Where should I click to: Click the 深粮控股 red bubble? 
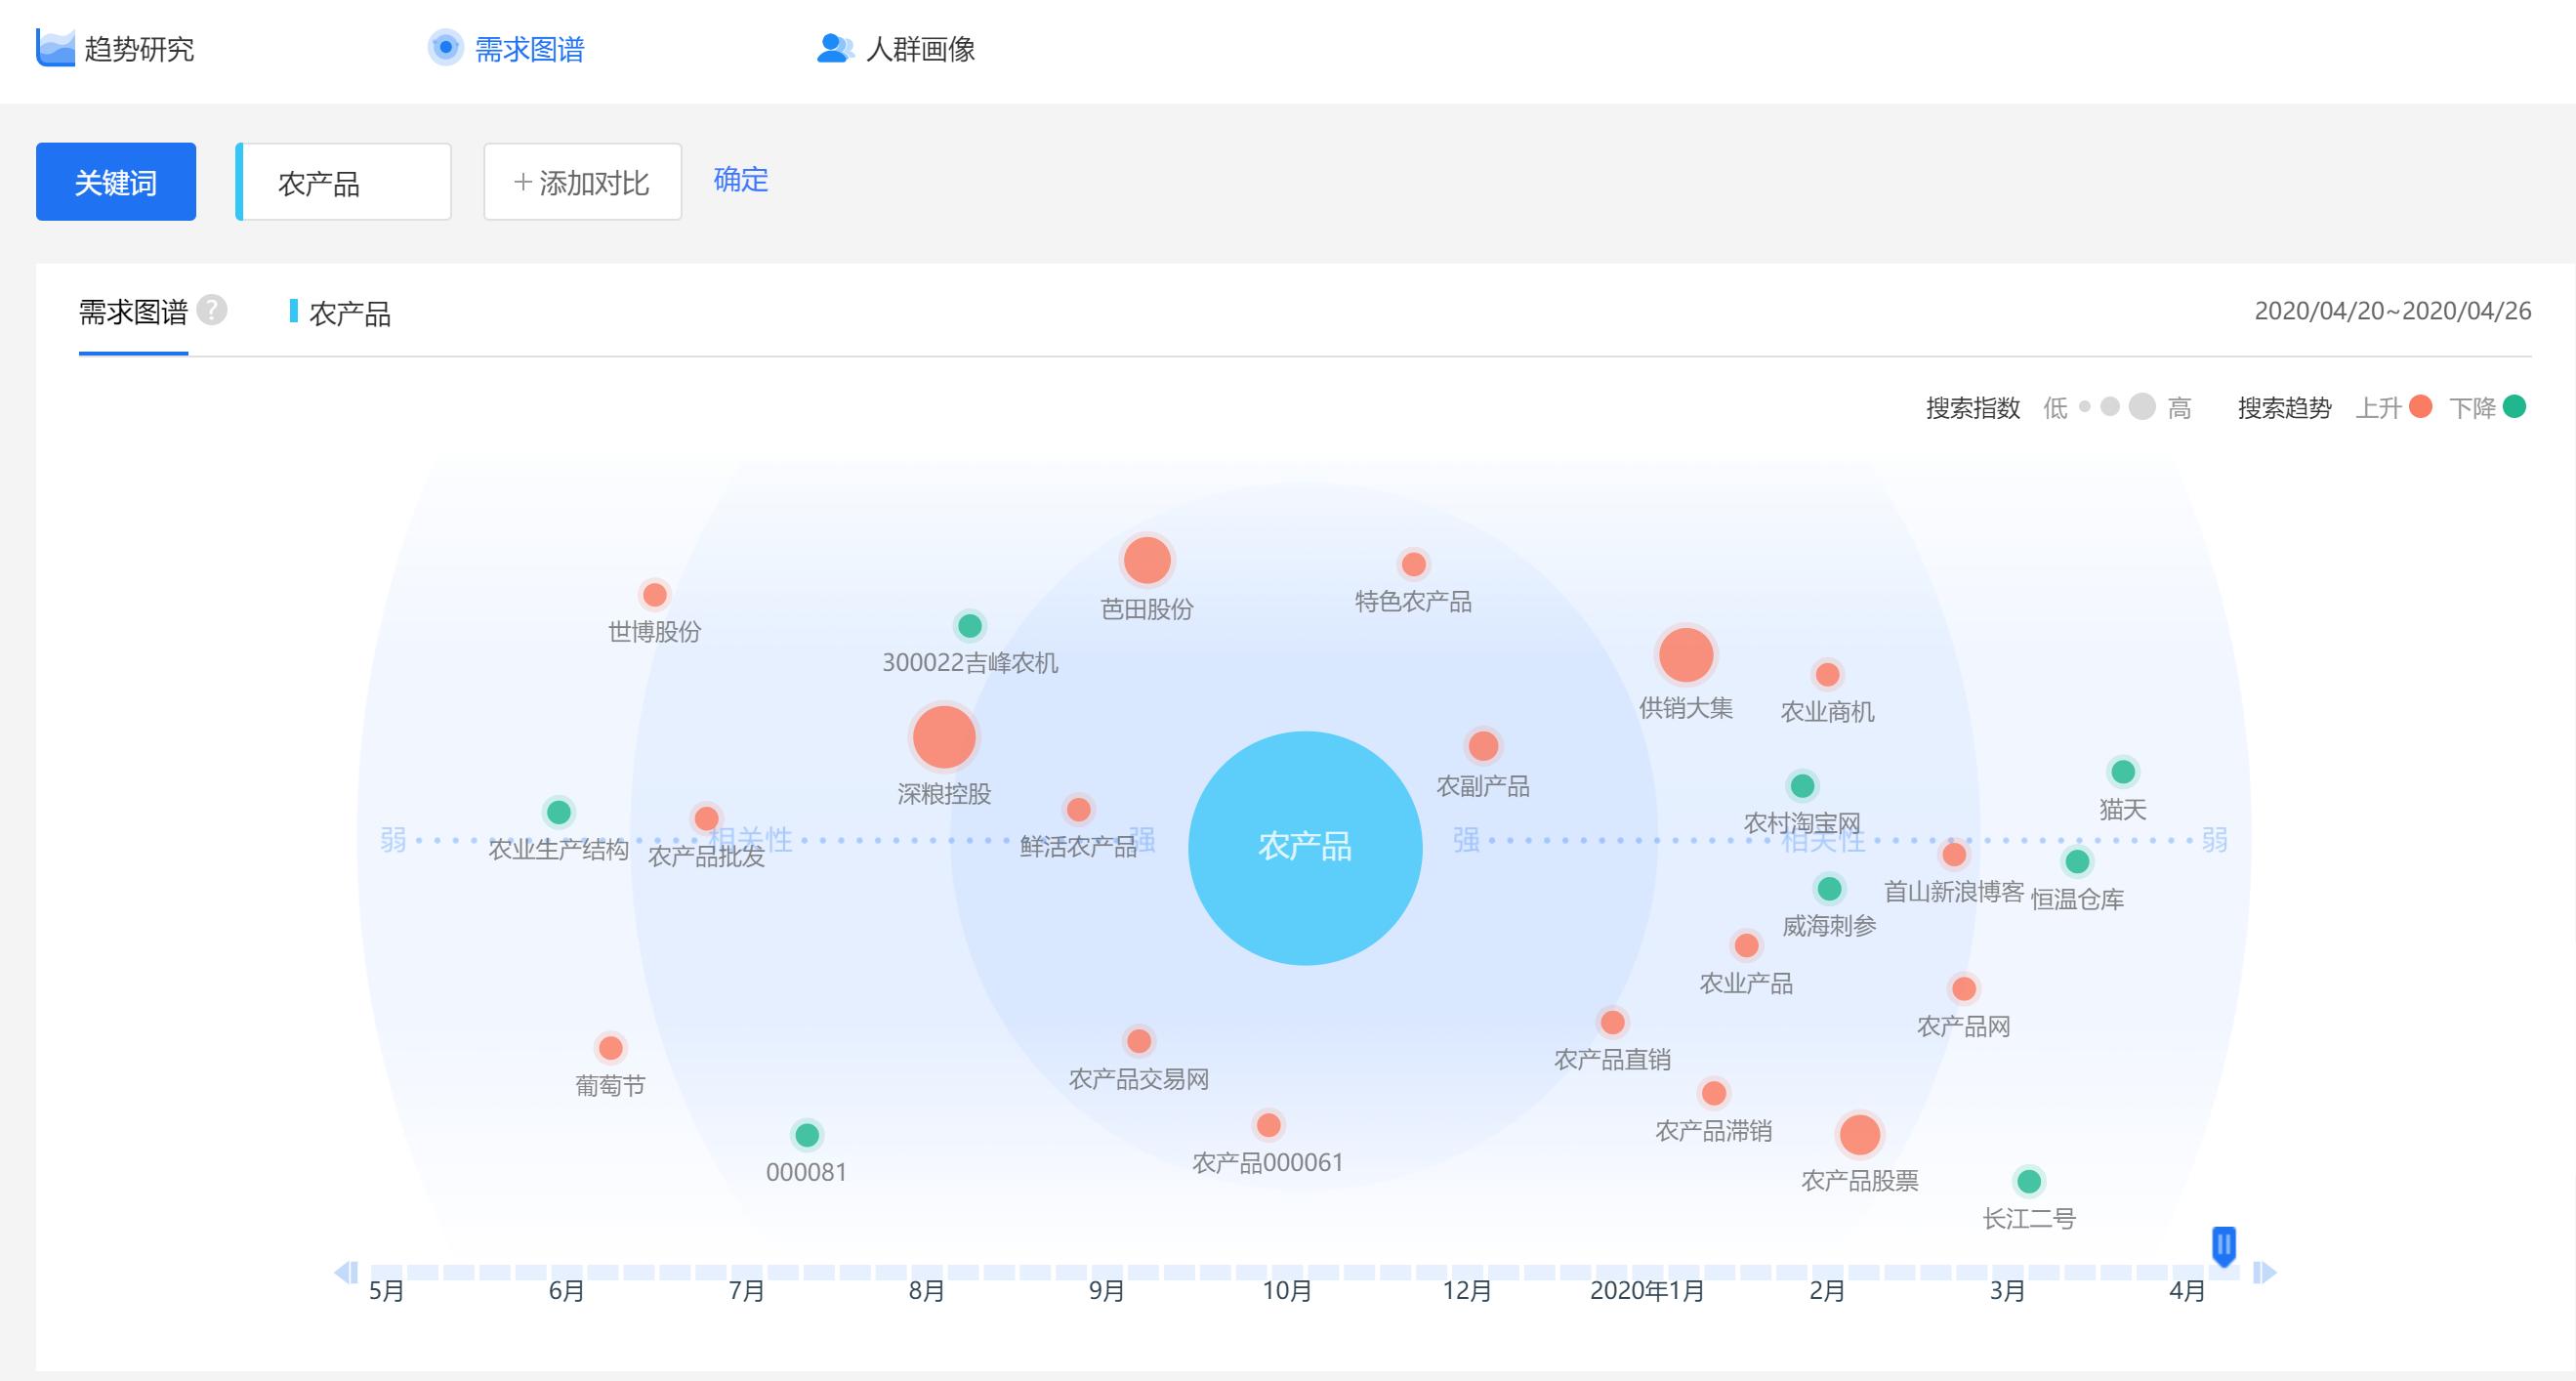pyautogui.click(x=943, y=737)
